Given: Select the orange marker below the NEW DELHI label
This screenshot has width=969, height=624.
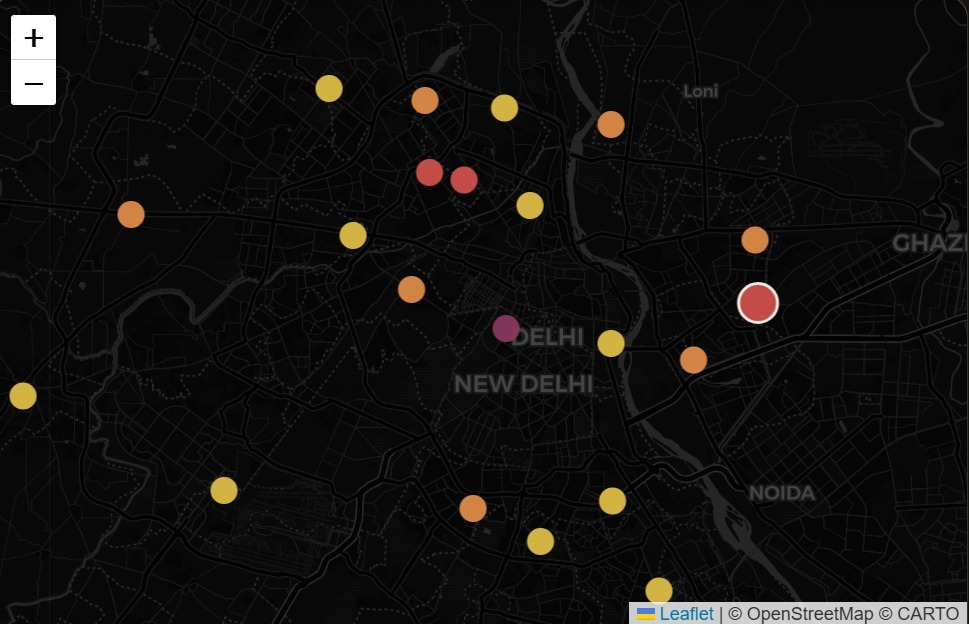Looking at the screenshot, I should pos(473,508).
